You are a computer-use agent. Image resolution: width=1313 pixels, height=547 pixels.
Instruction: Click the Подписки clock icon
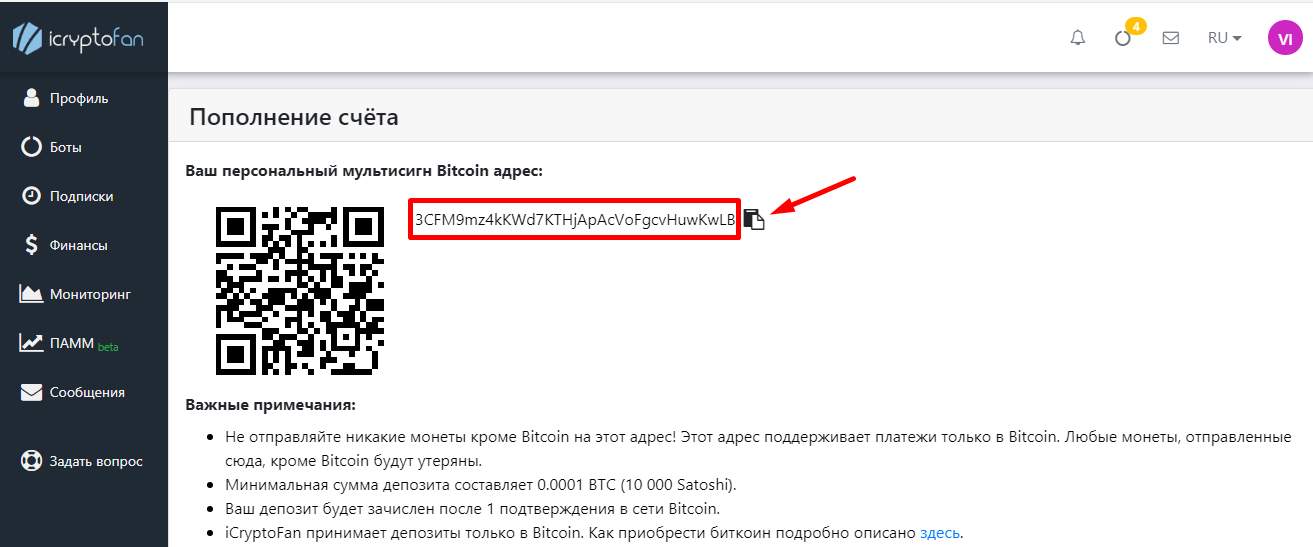coord(31,196)
